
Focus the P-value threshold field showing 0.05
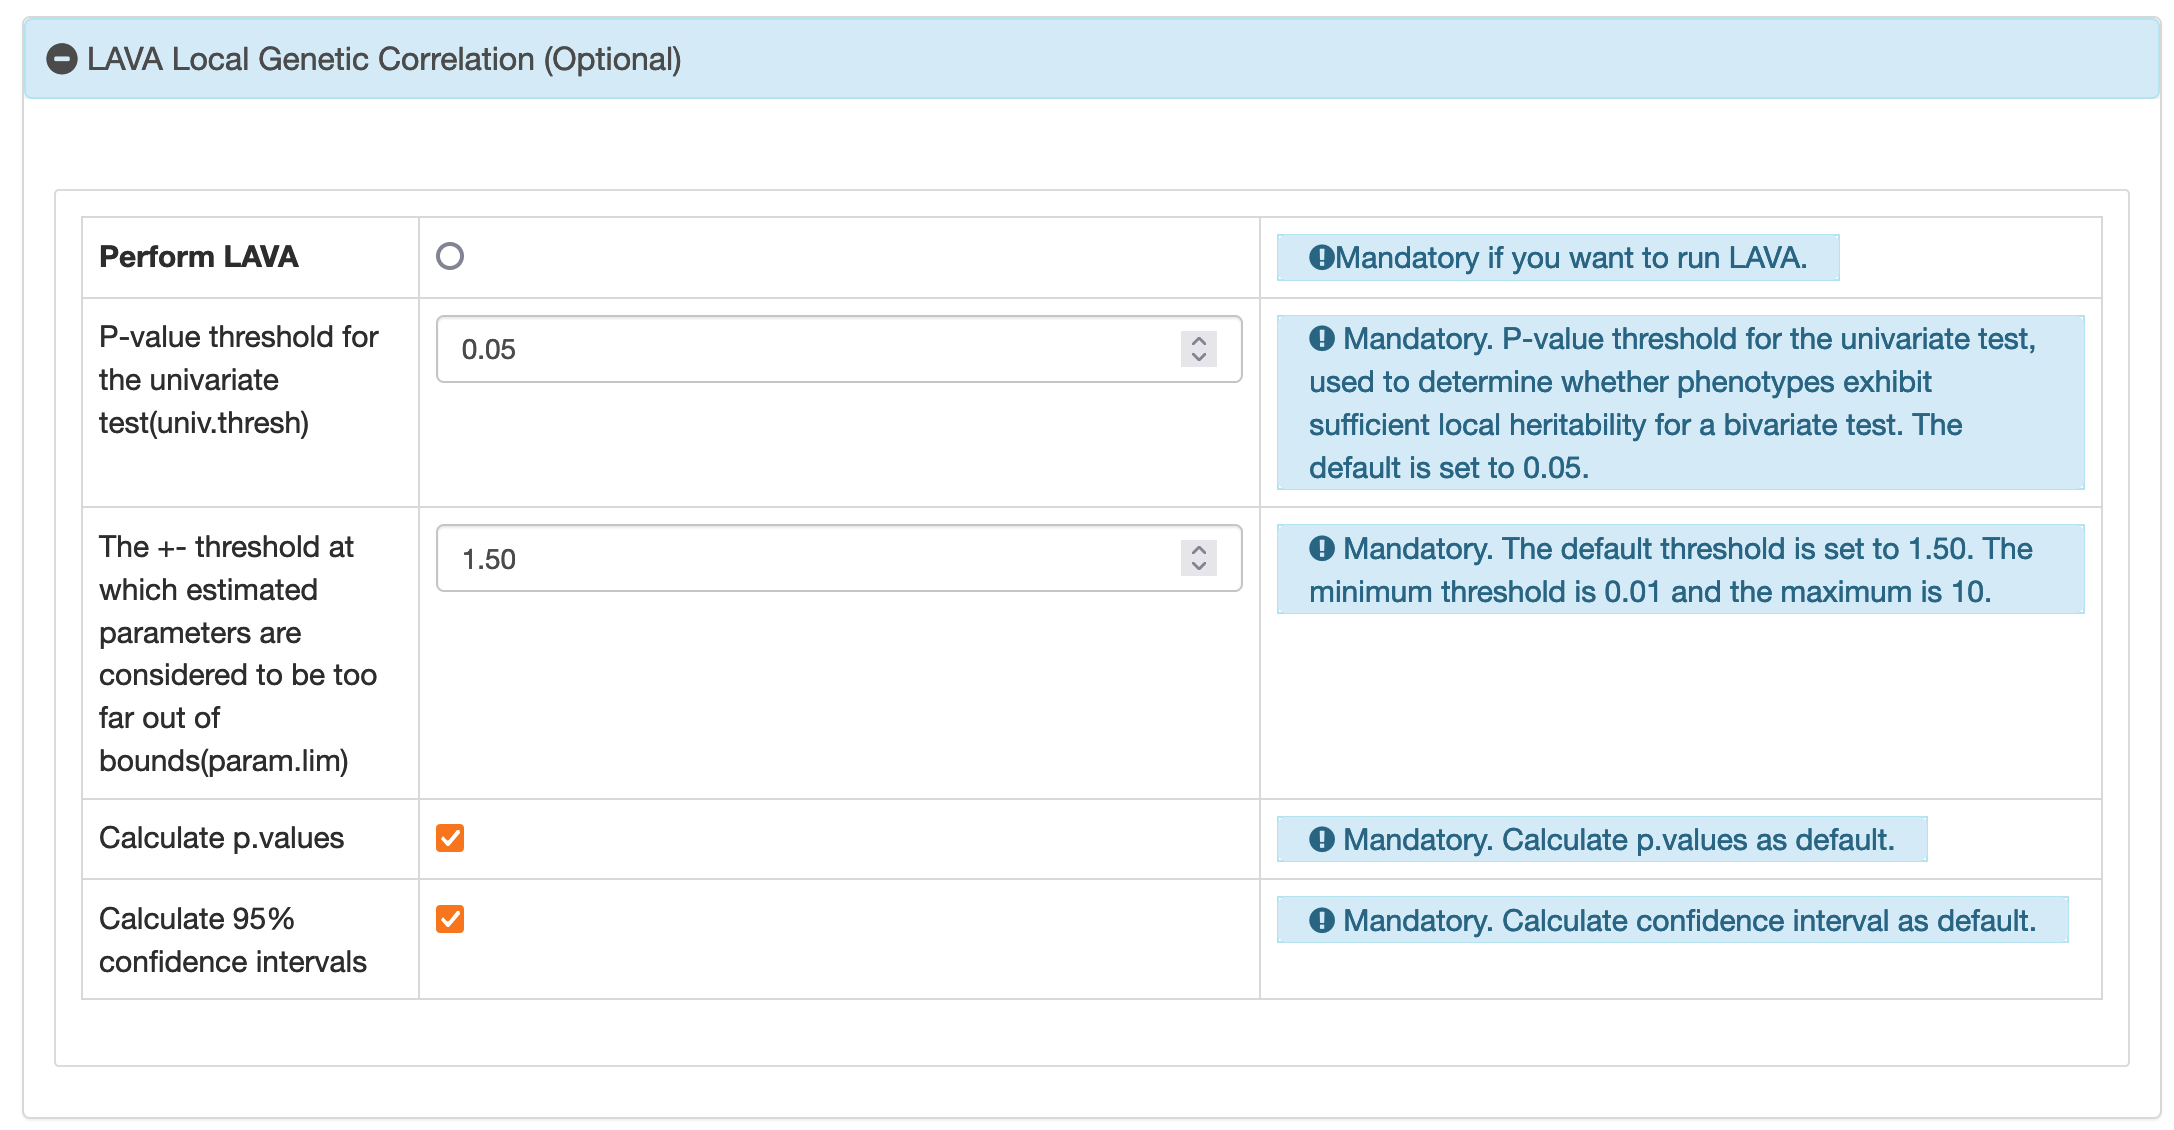point(800,350)
